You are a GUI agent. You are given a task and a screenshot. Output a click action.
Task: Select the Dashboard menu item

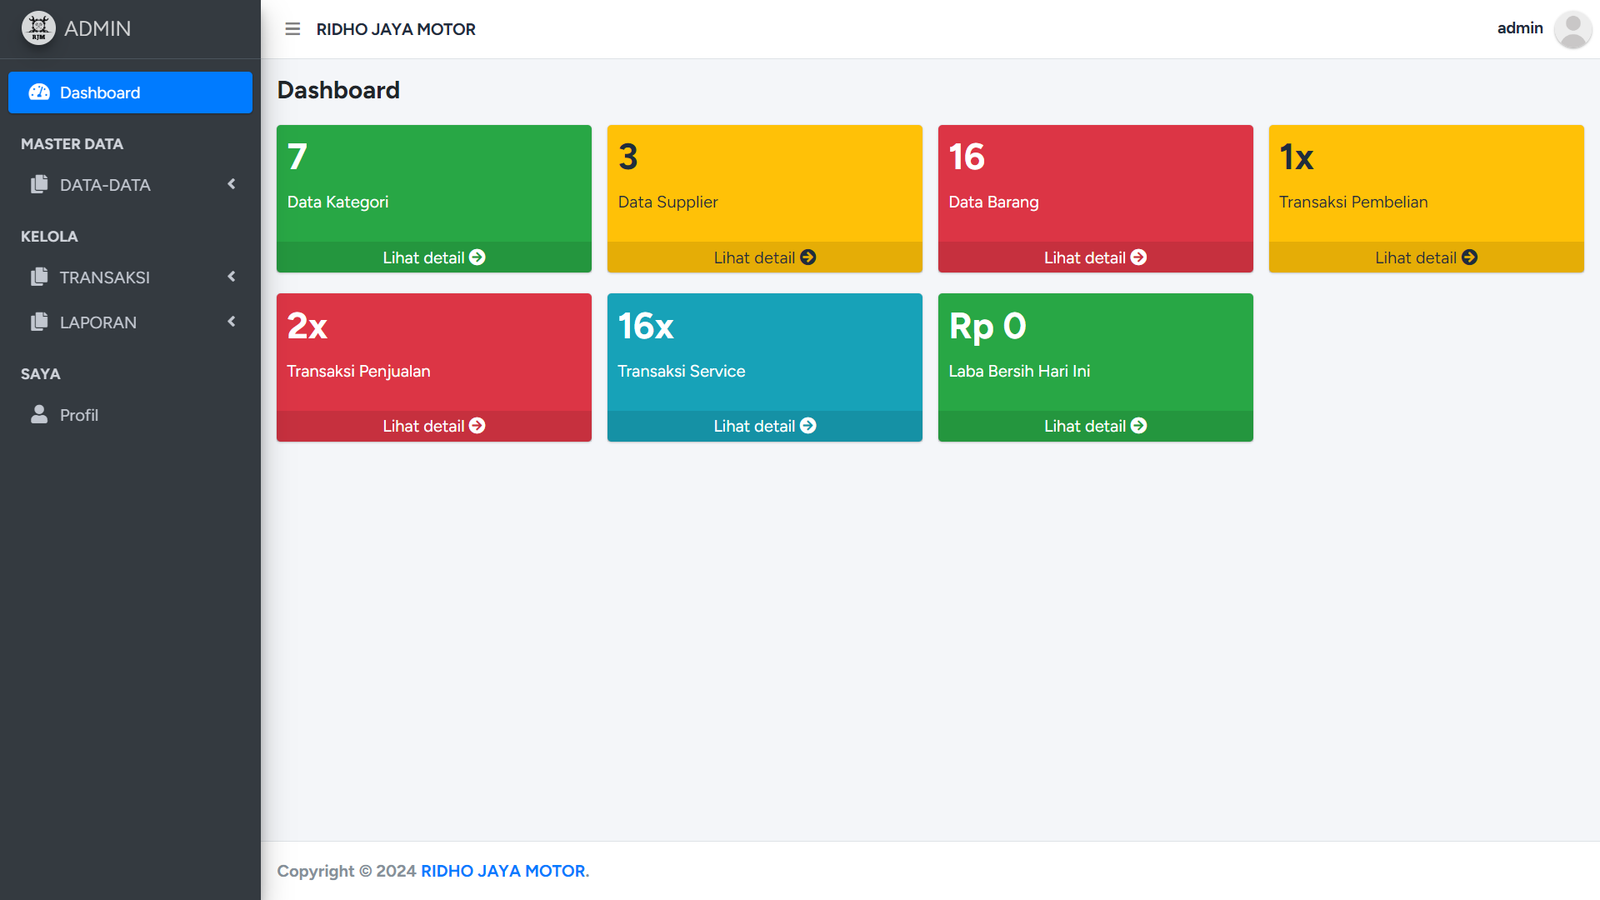click(100, 92)
